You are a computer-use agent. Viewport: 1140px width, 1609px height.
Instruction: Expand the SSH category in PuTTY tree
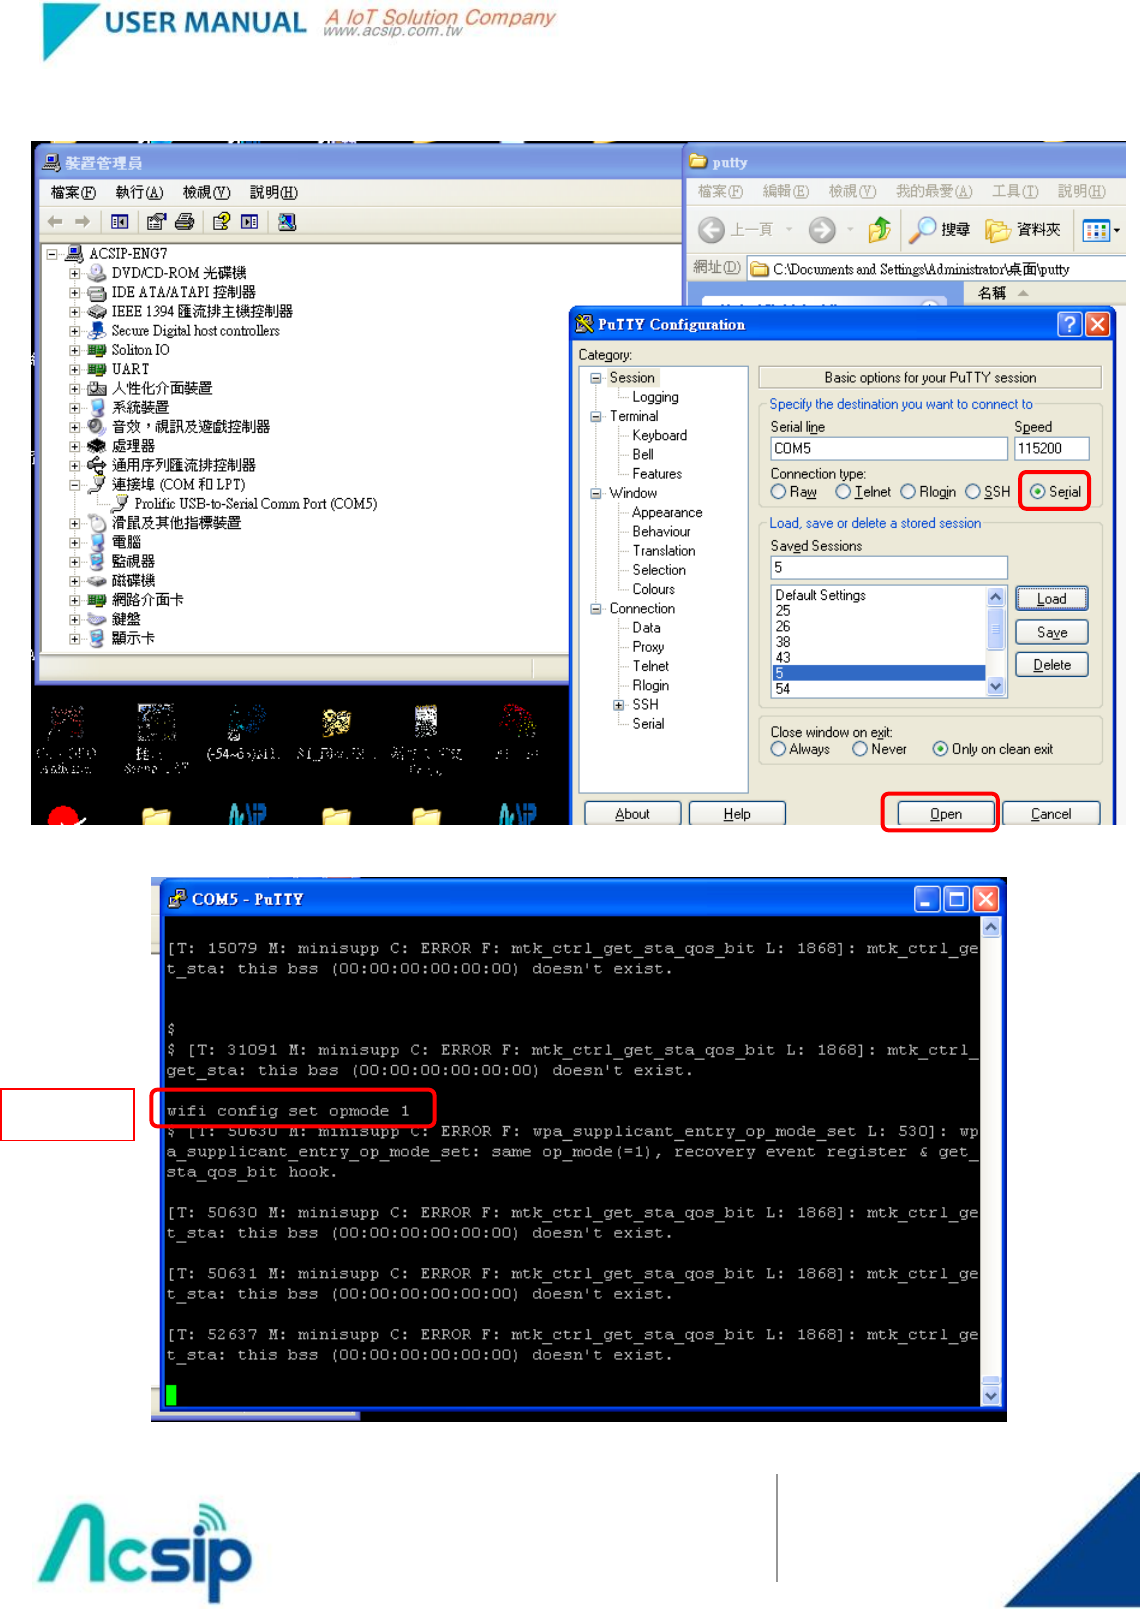(x=619, y=705)
